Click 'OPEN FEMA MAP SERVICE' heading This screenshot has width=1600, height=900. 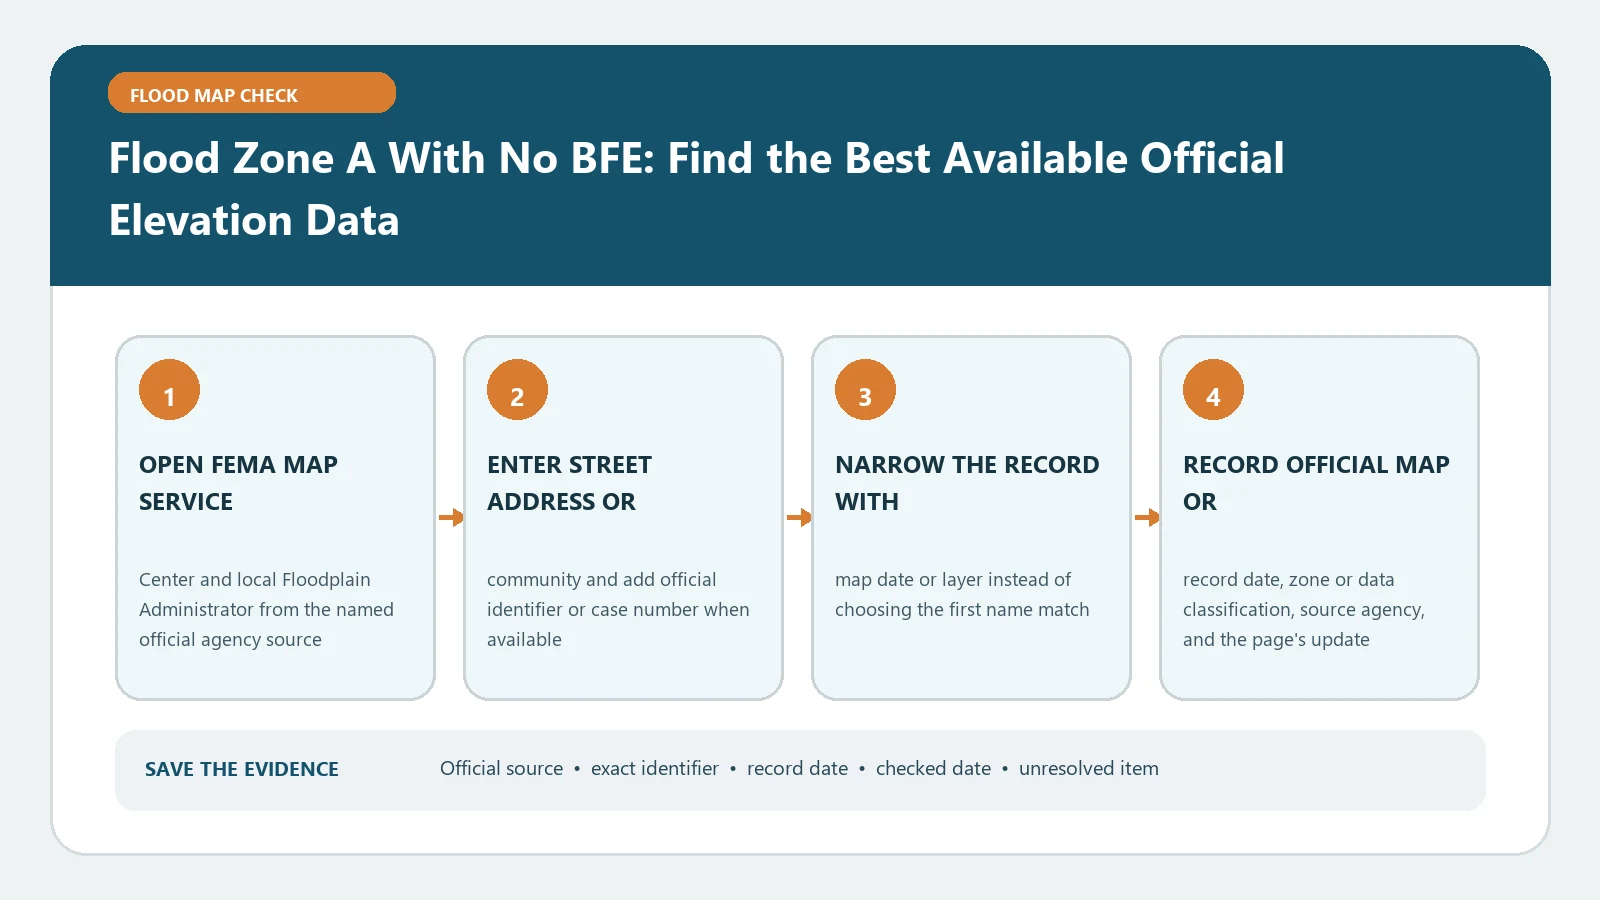coord(238,483)
